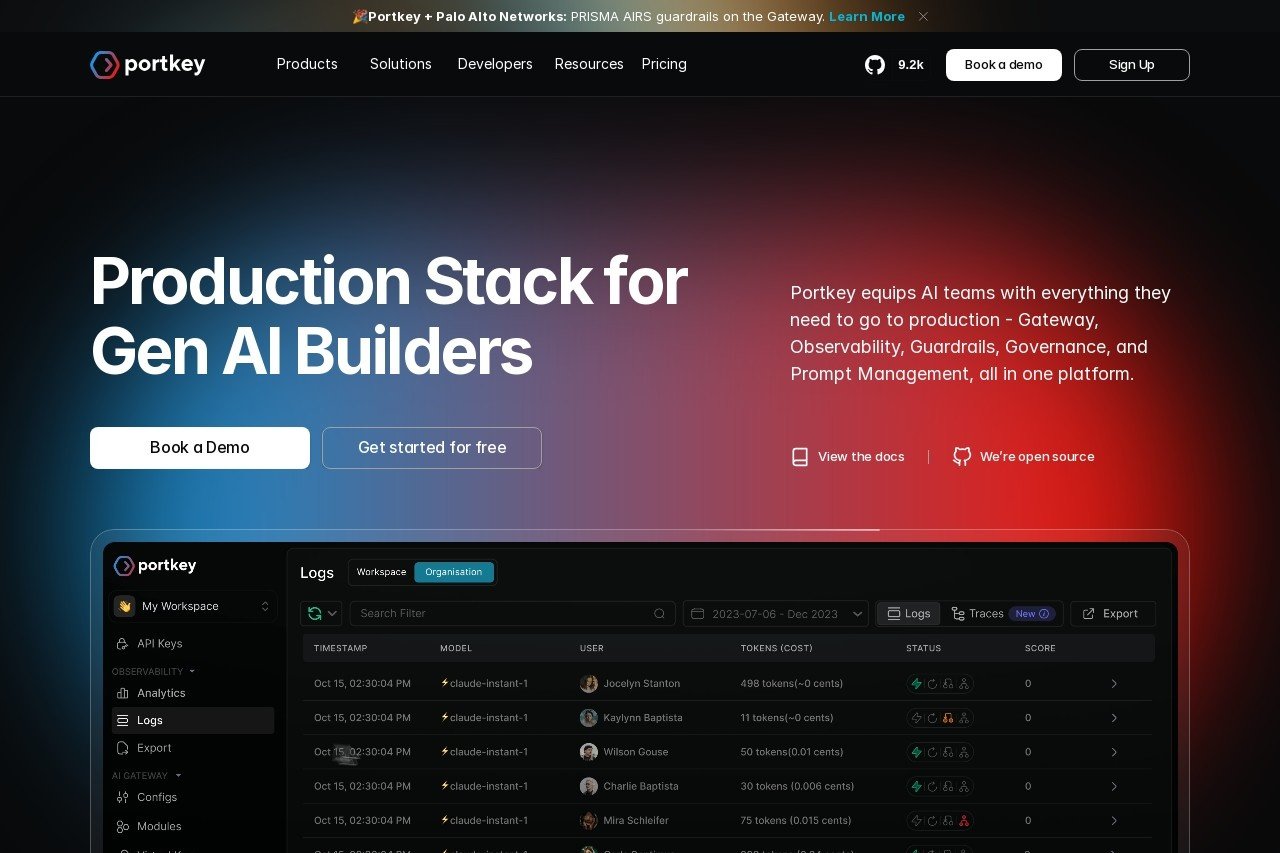Click the Tokens (Cost) column header
This screenshot has height=853, width=1280.
click(x=777, y=649)
